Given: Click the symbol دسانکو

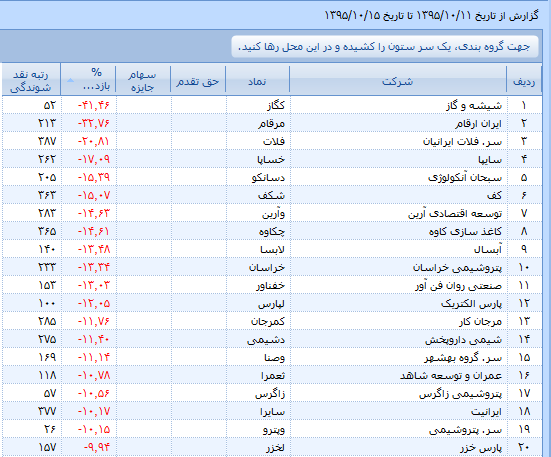Looking at the screenshot, I should tap(268, 177).
